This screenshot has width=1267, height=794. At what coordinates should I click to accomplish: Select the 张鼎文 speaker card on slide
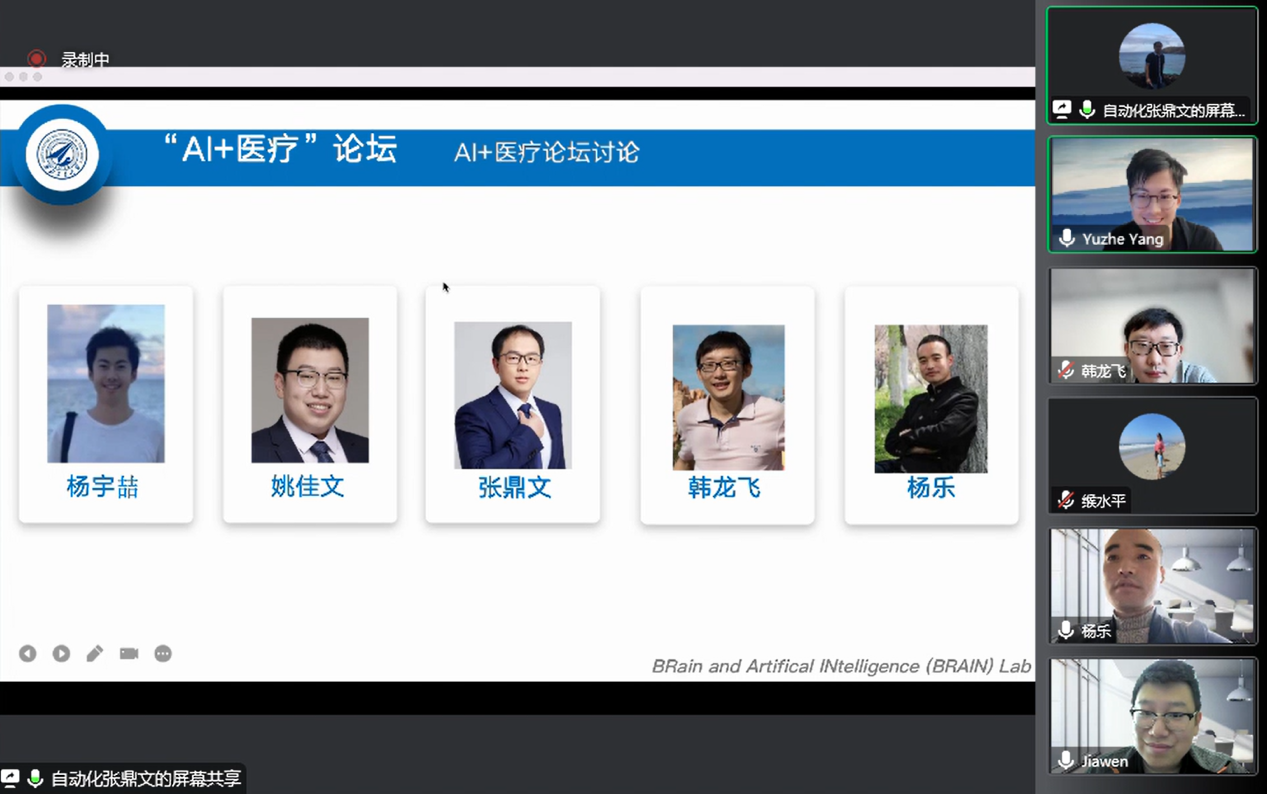(512, 404)
